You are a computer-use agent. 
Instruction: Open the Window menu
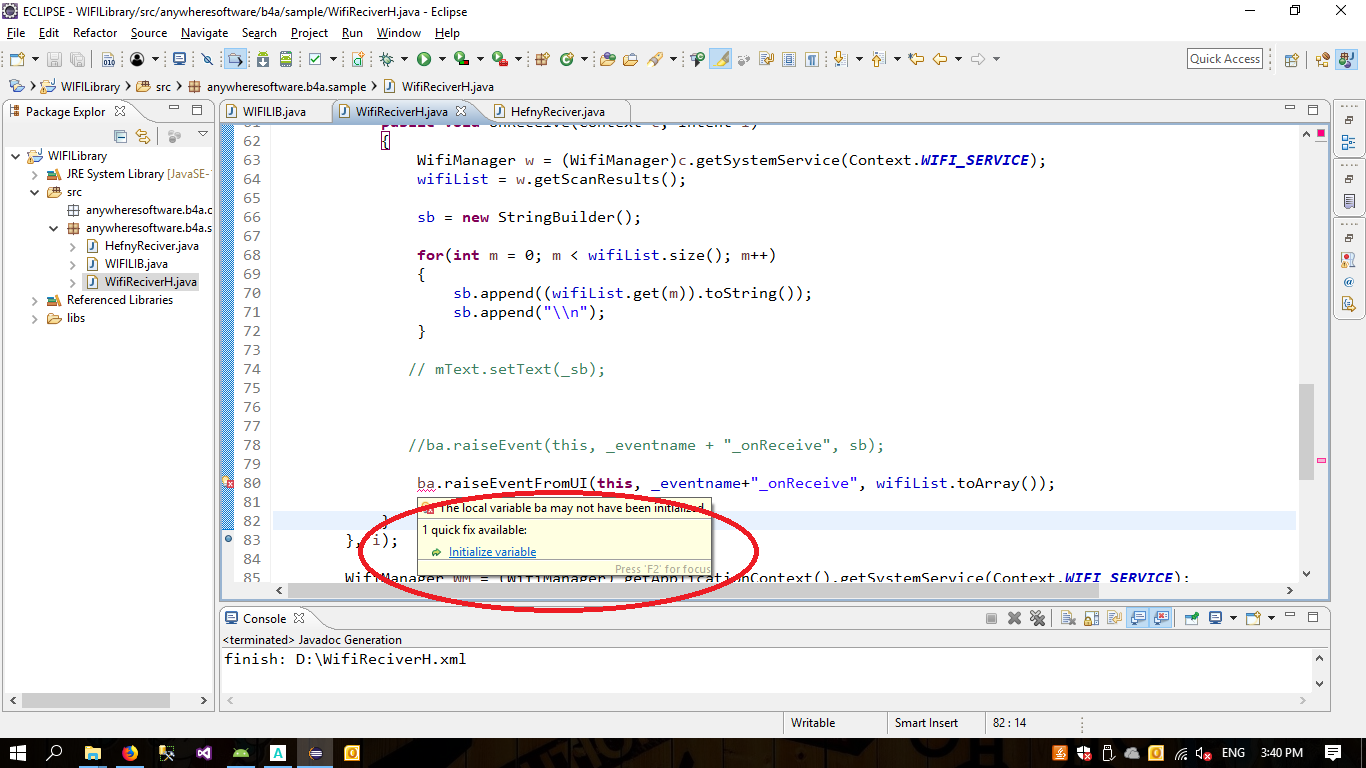tap(398, 33)
